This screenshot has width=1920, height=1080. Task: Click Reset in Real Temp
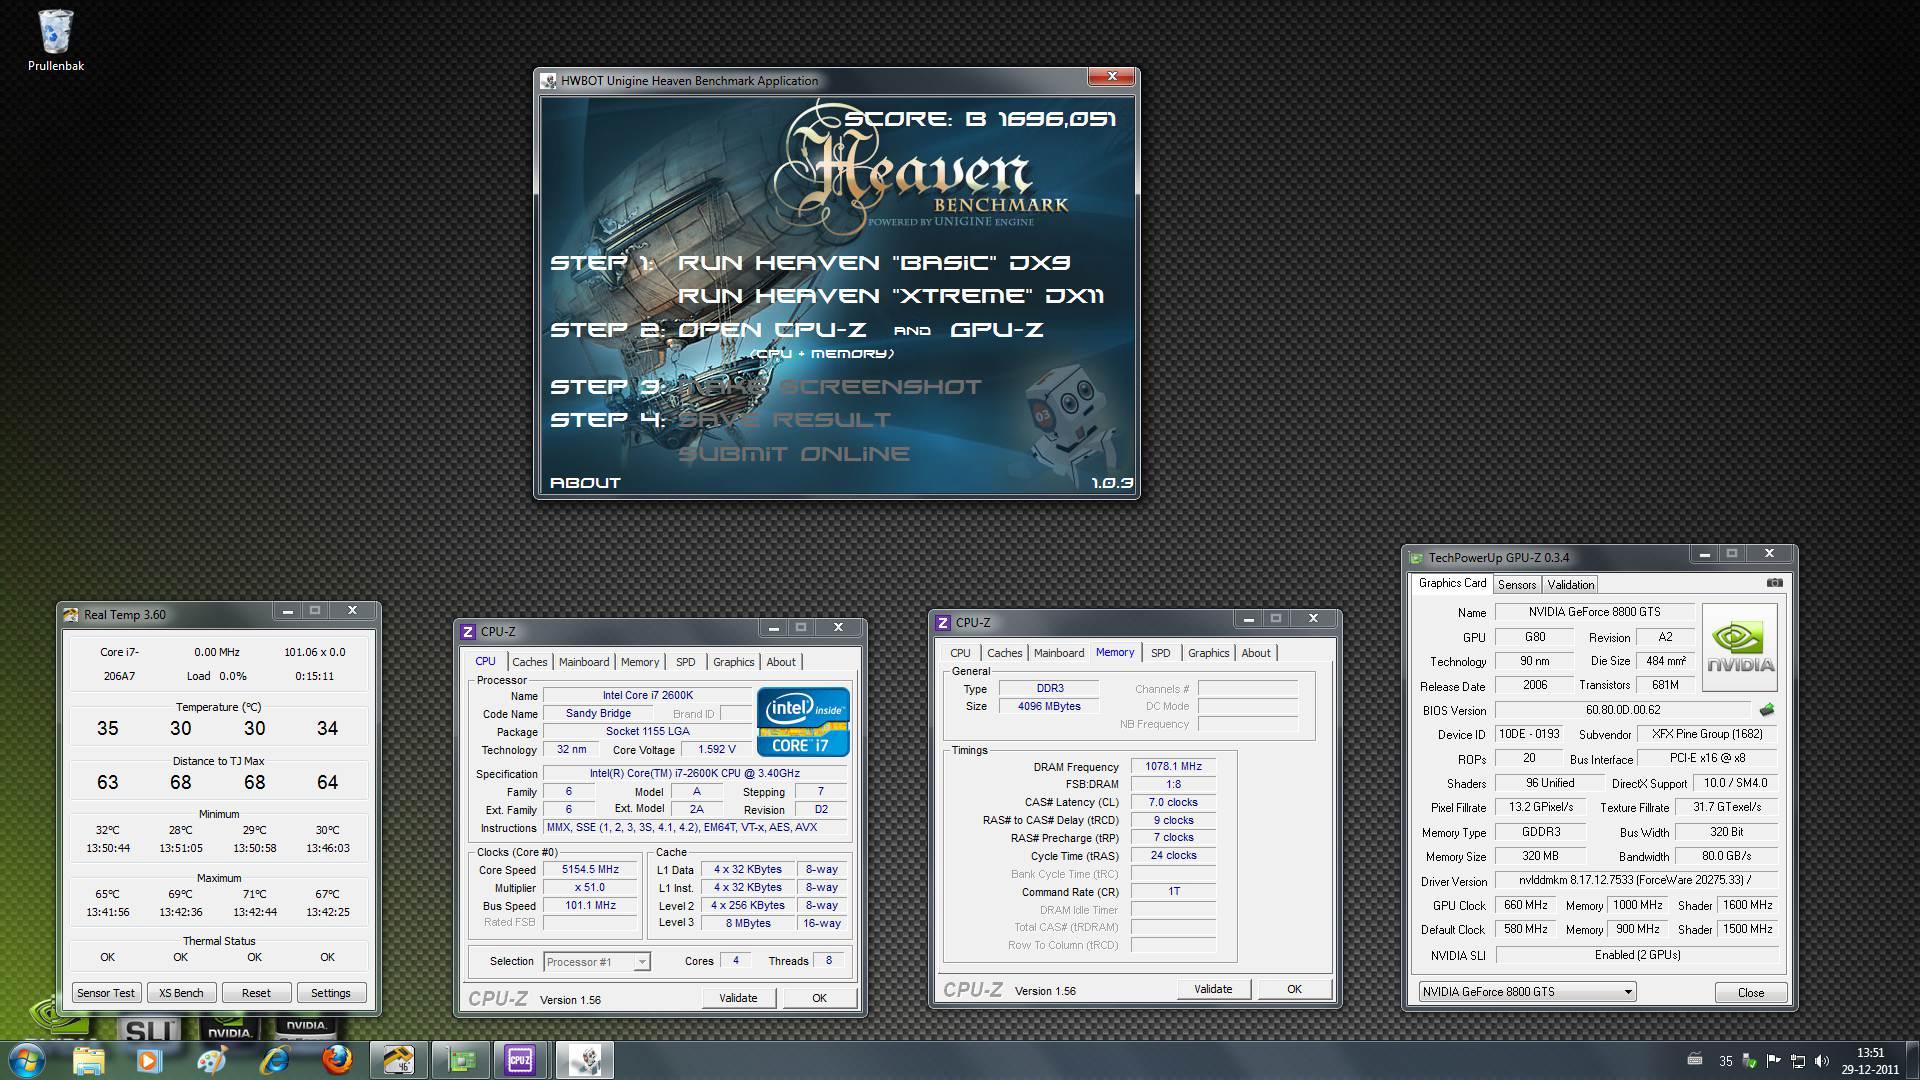pyautogui.click(x=256, y=993)
